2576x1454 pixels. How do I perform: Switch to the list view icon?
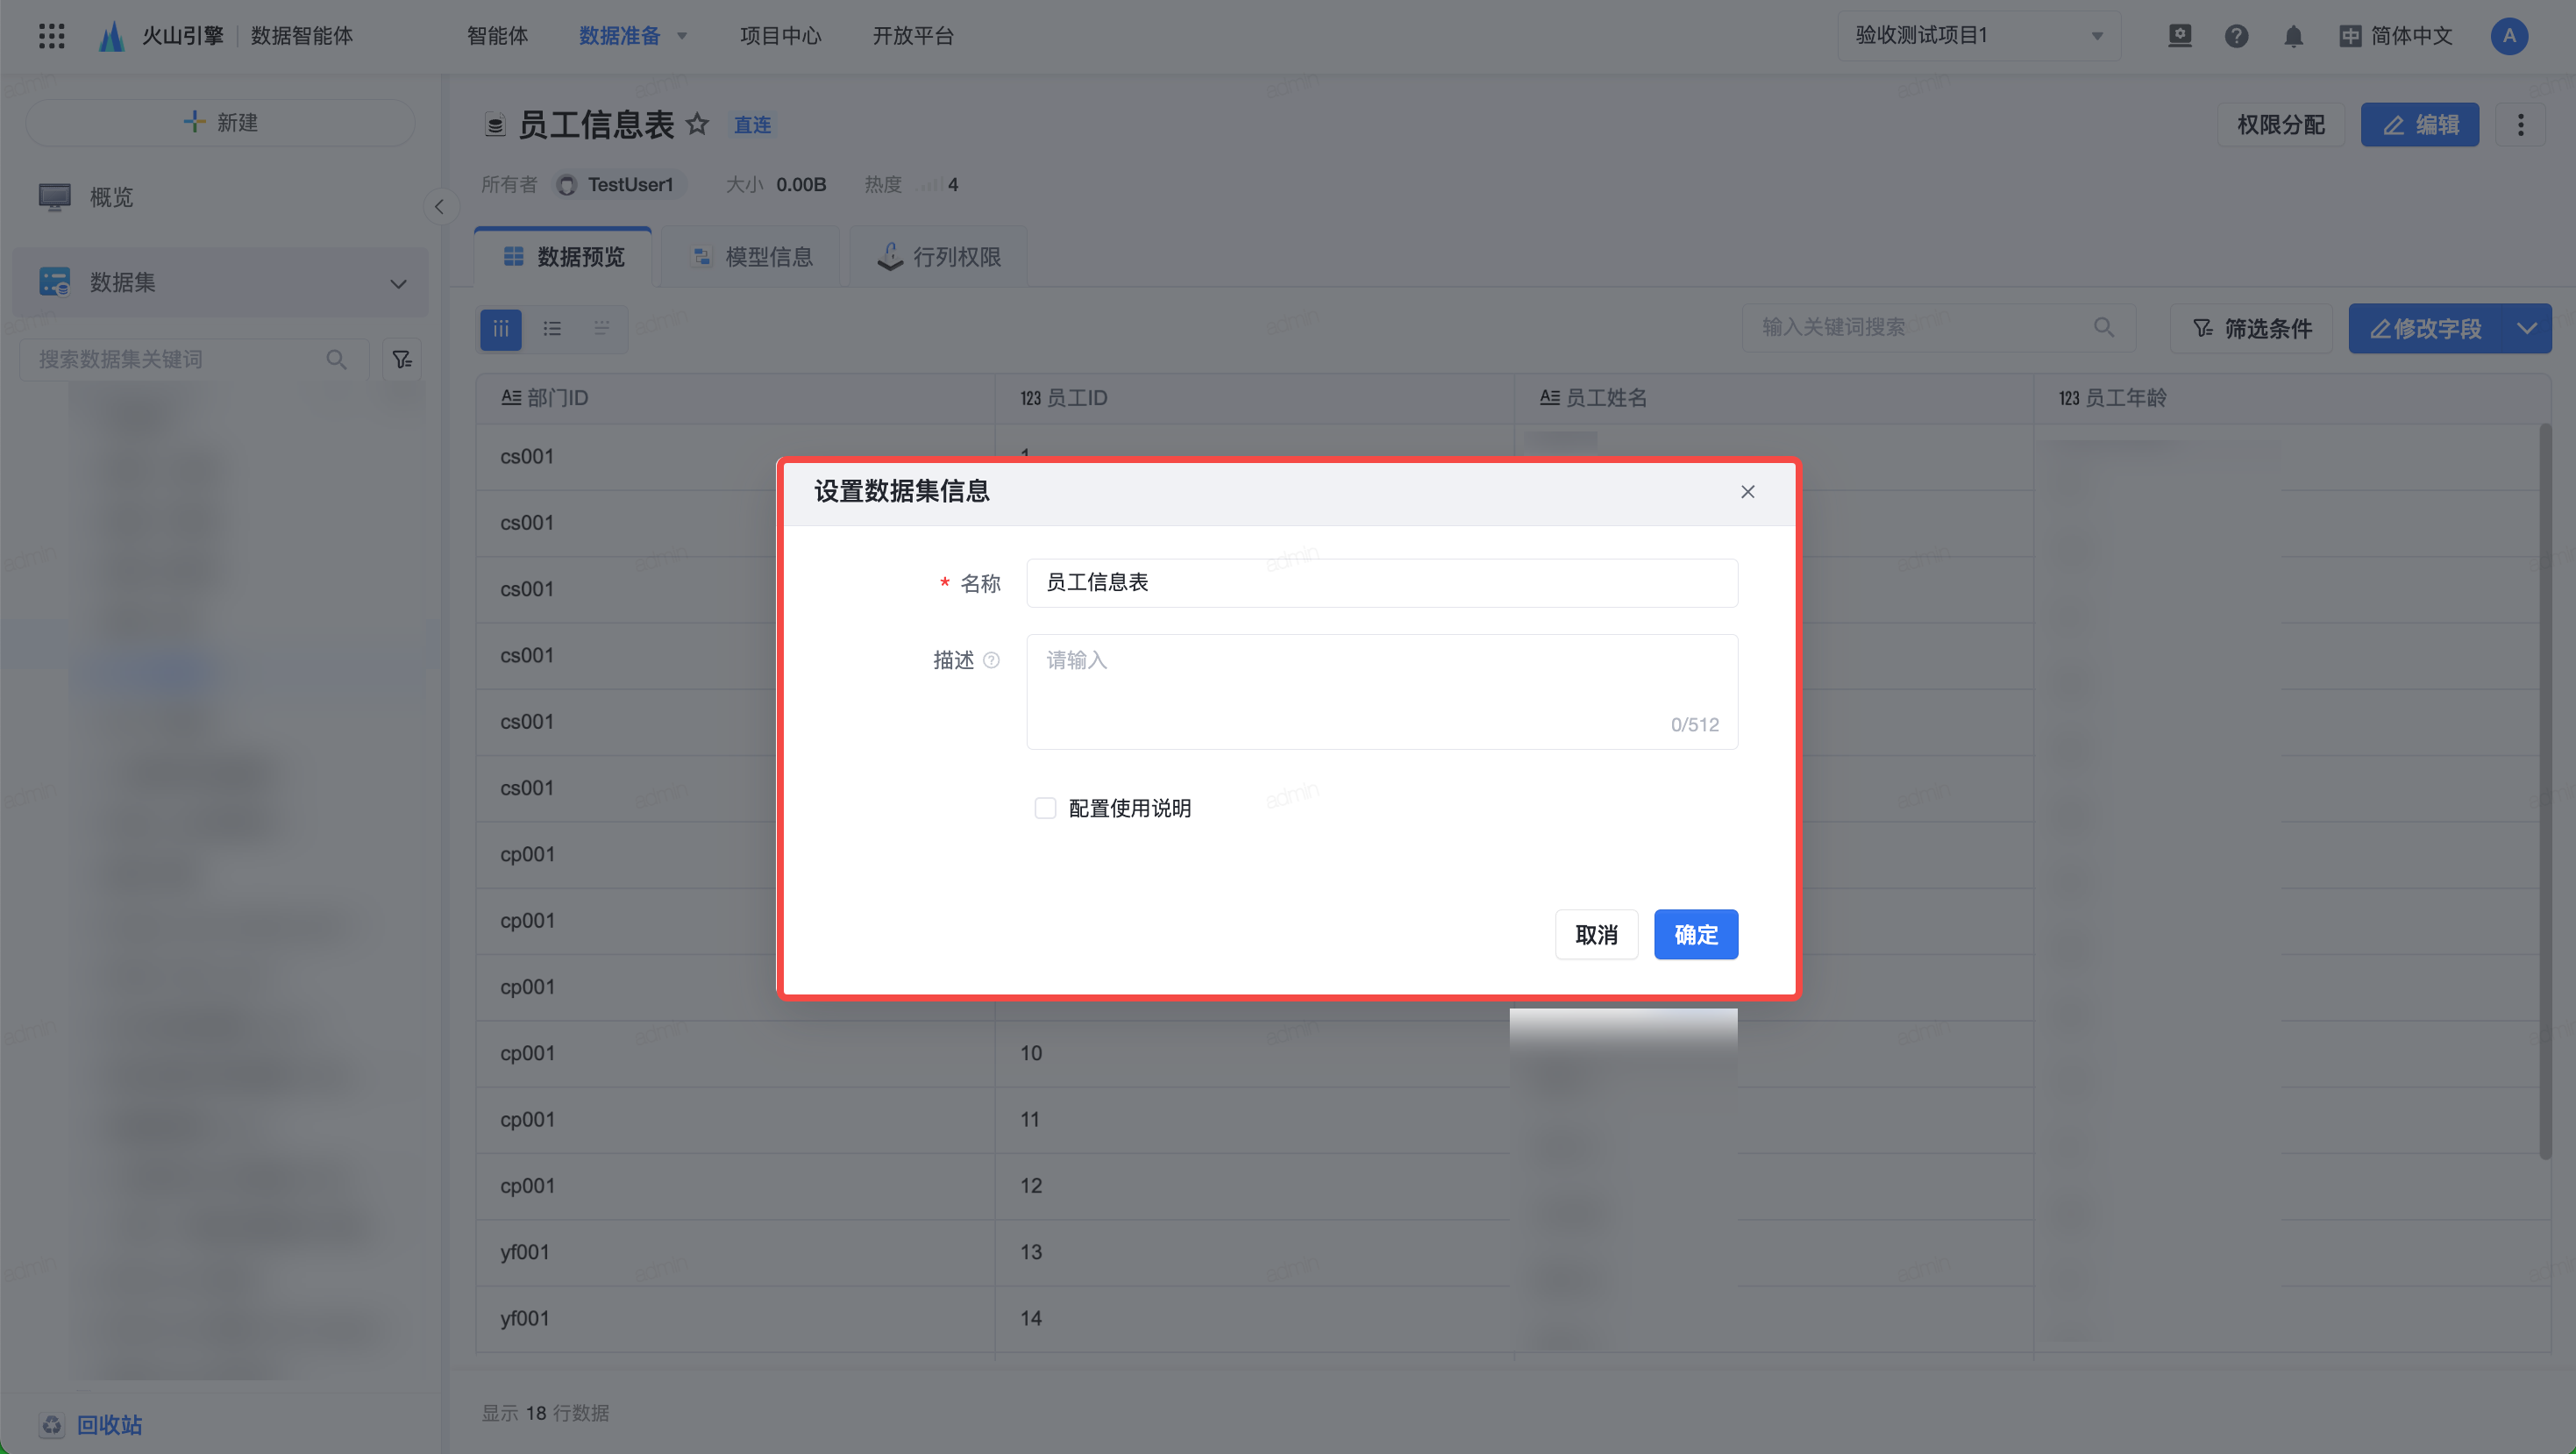click(x=552, y=328)
